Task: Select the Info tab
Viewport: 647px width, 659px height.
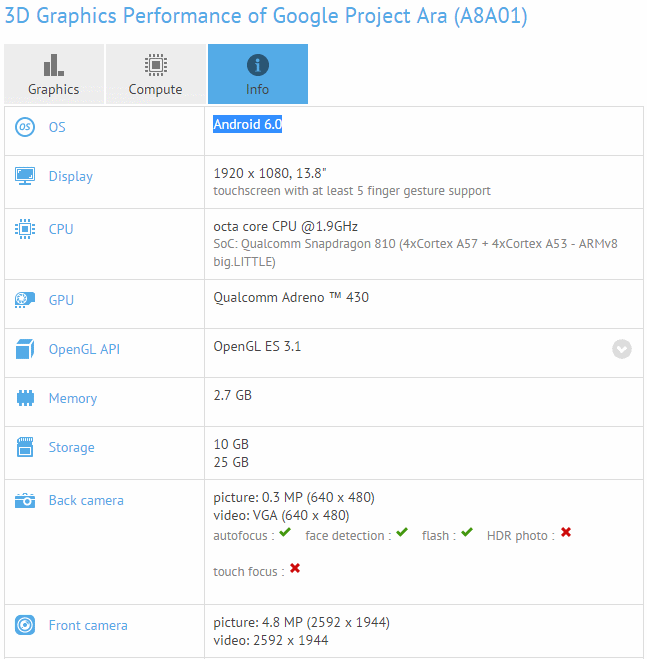Action: (x=258, y=74)
